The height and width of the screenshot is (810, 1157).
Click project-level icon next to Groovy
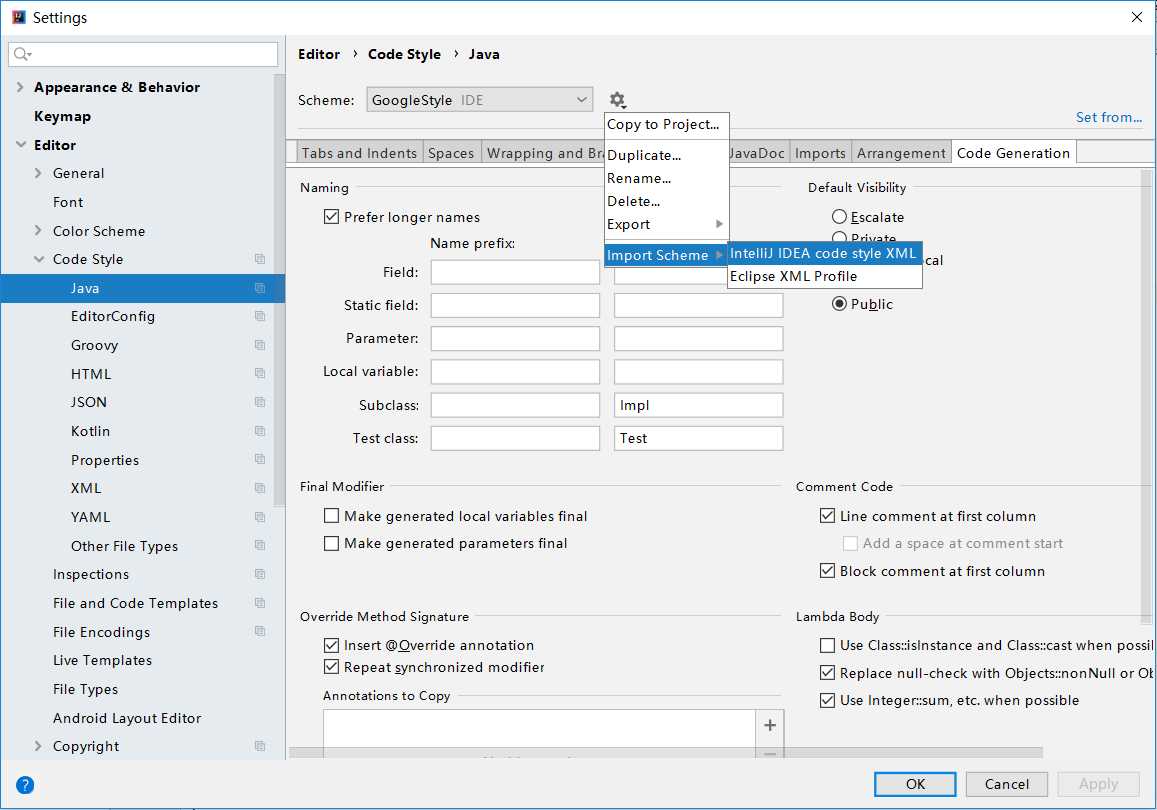click(260, 345)
